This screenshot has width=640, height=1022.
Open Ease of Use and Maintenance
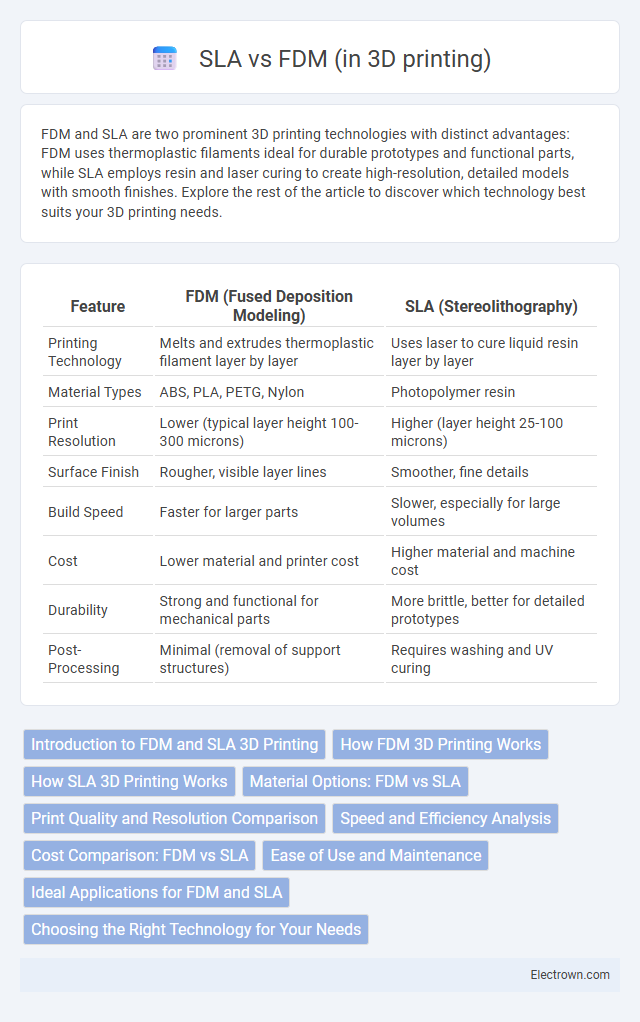pyautogui.click(x=375, y=856)
